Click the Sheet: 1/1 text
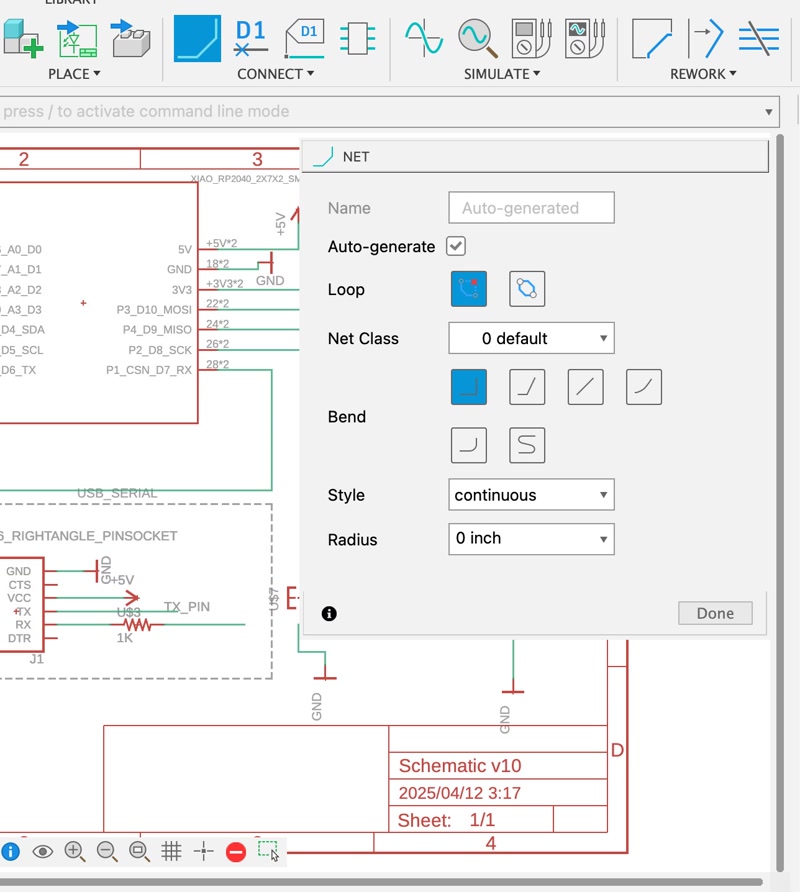The height and width of the screenshot is (892, 800). click(x=446, y=820)
